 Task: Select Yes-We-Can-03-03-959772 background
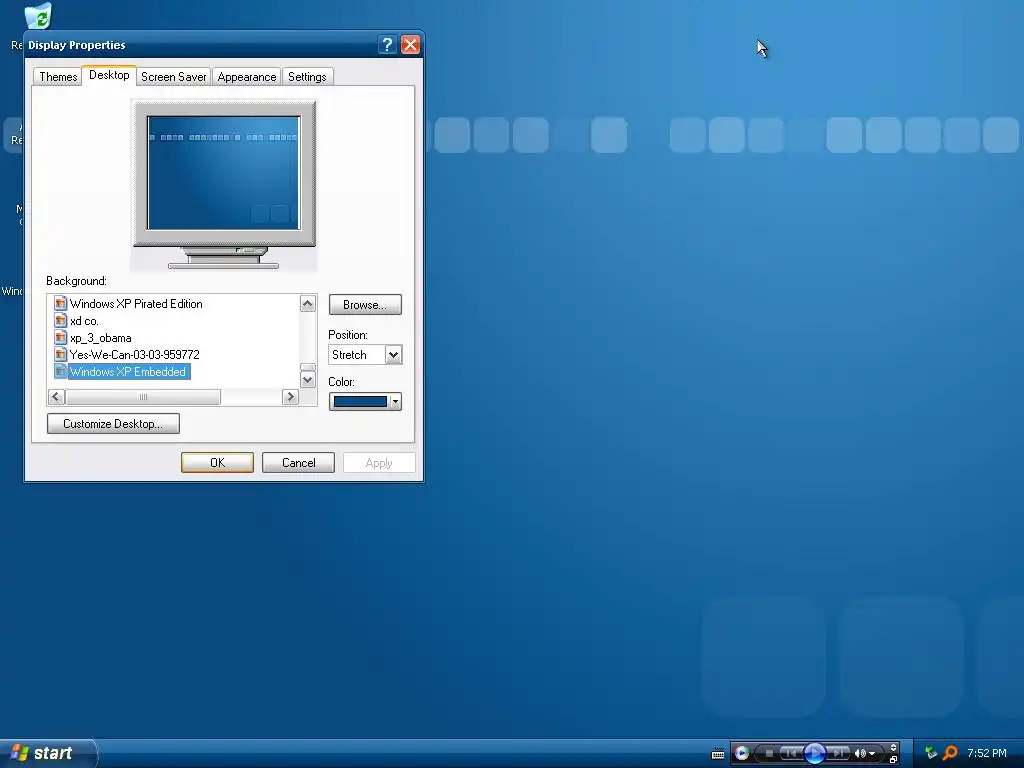pos(135,355)
